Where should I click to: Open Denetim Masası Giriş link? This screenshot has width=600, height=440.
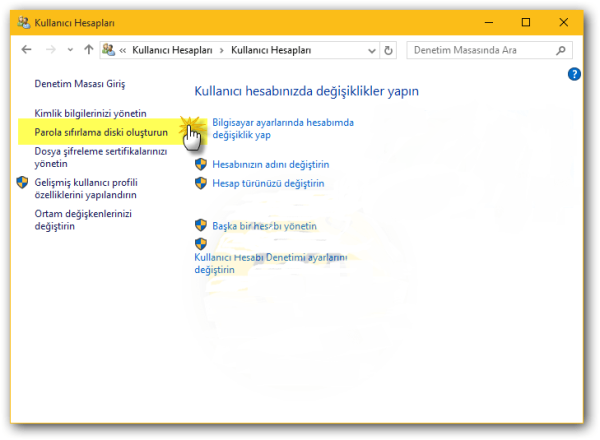click(x=80, y=84)
